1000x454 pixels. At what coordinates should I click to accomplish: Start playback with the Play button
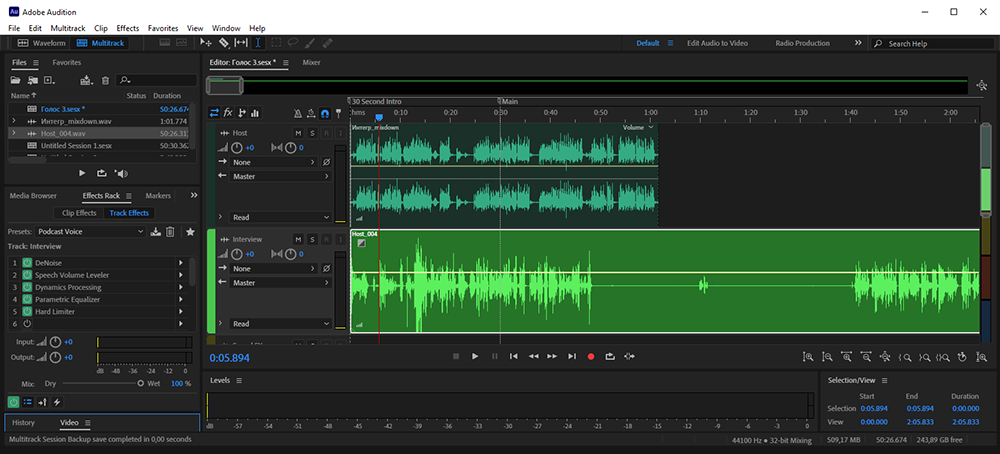click(x=475, y=356)
